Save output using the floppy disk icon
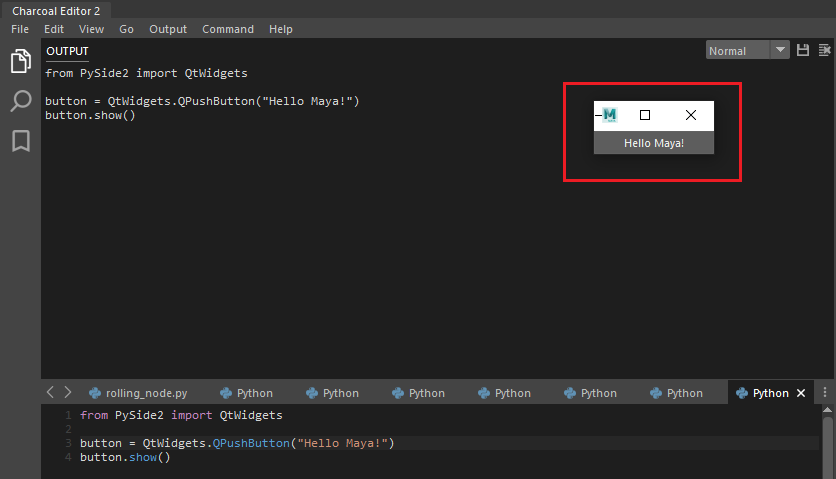Viewport: 836px width, 479px height. (x=802, y=50)
